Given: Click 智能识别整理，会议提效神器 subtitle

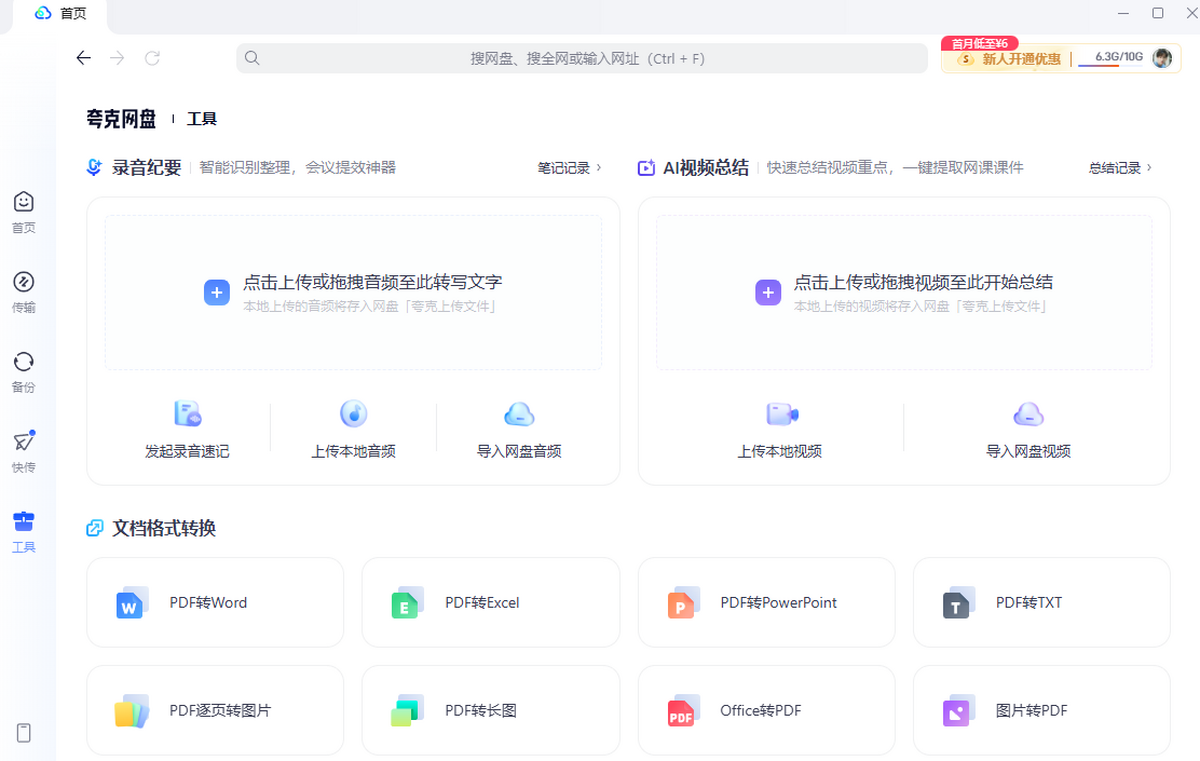Looking at the screenshot, I should pos(297,168).
